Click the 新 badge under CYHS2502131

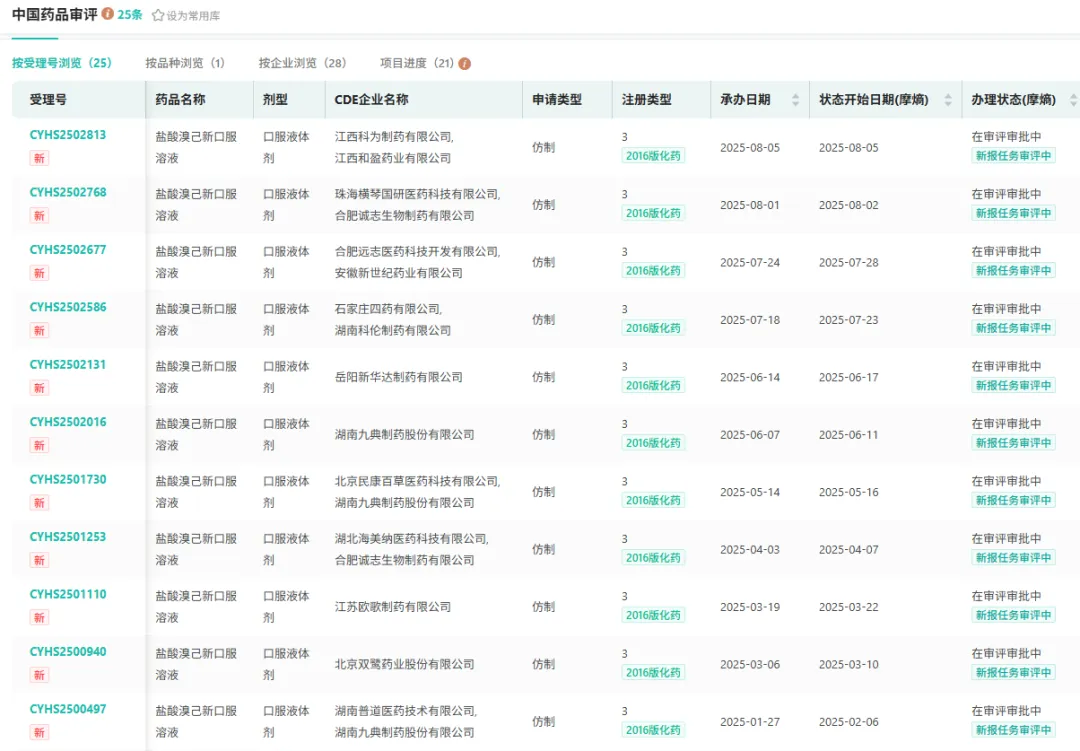point(39,388)
